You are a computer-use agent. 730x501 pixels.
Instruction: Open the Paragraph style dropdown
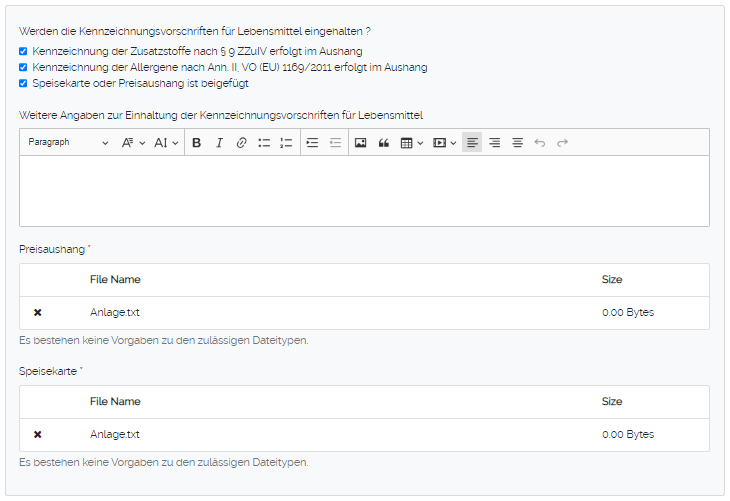(x=68, y=143)
